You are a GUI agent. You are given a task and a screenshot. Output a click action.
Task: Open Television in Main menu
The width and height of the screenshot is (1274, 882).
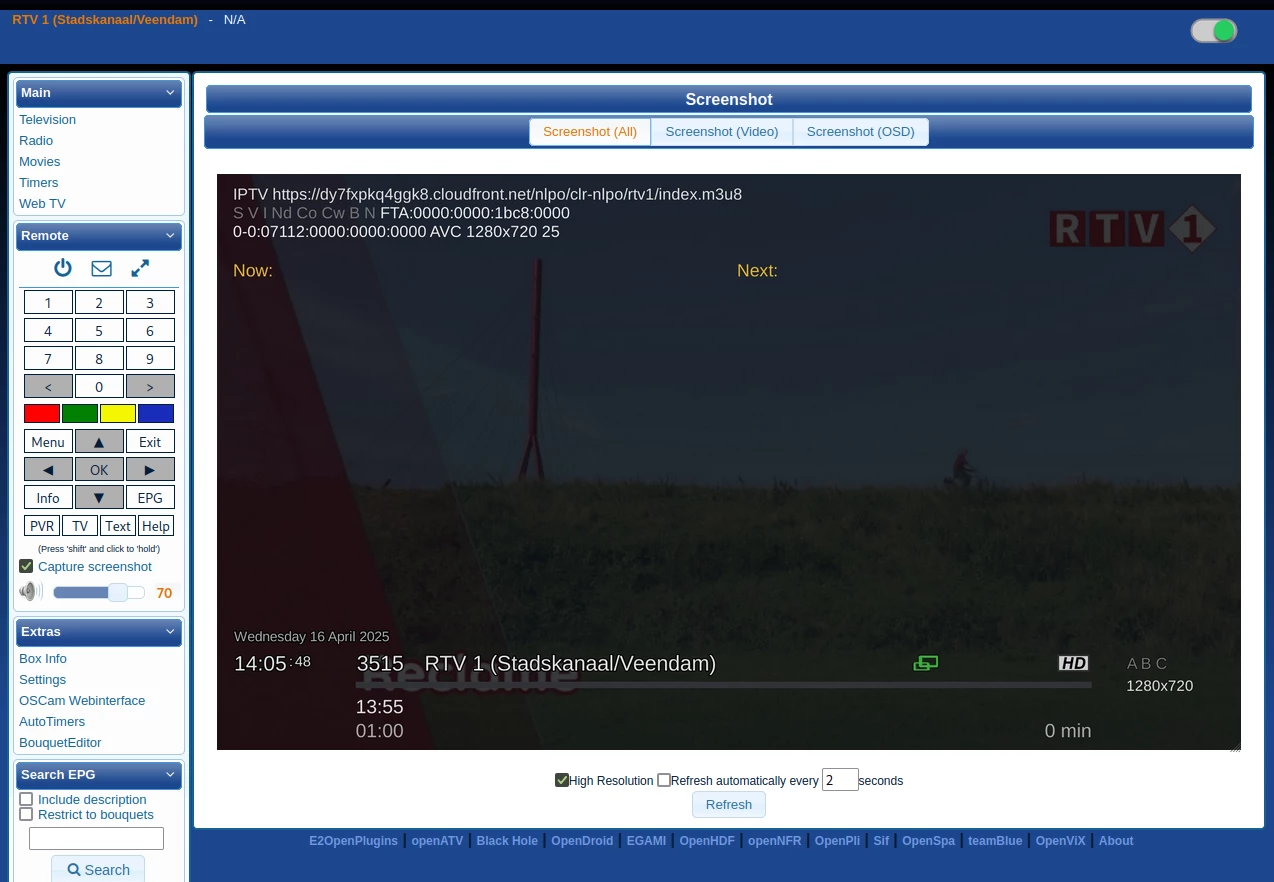[47, 120]
